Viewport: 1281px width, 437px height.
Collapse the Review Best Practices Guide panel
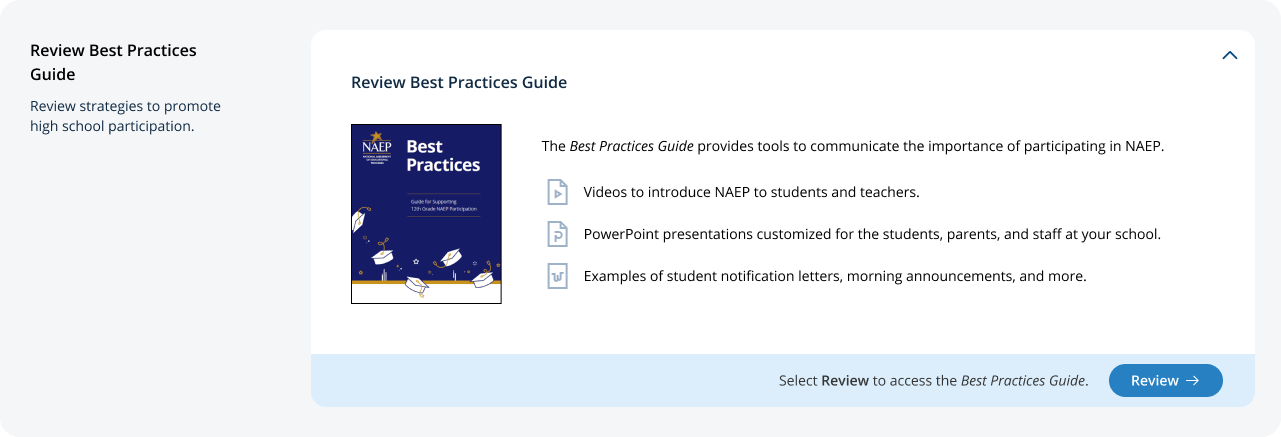click(x=1230, y=56)
